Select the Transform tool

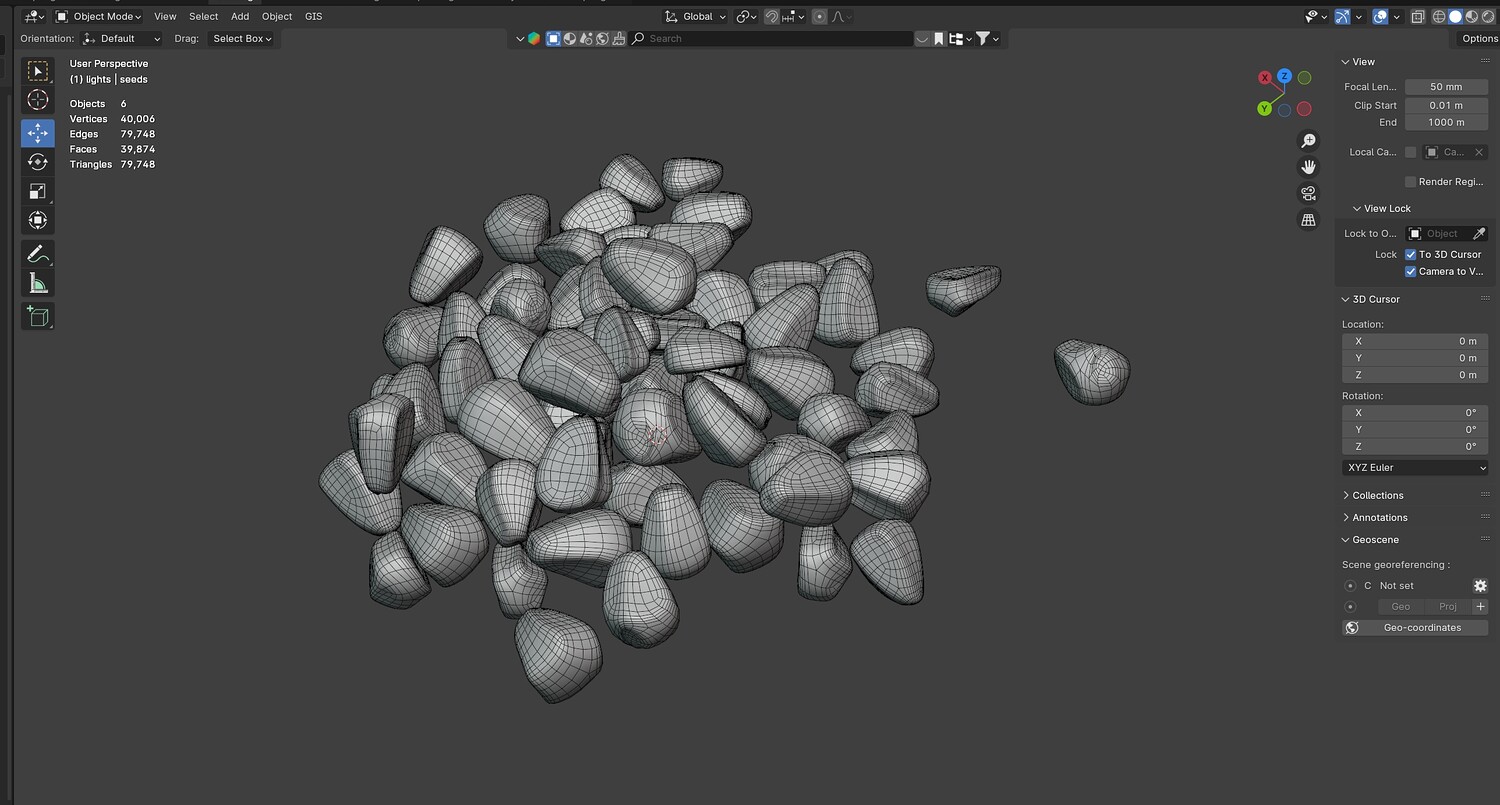(x=38, y=220)
